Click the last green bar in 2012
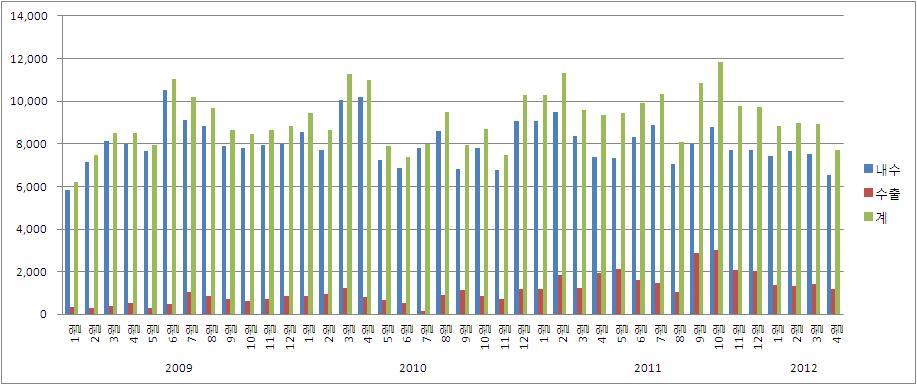This screenshot has width=917, height=385. (837, 232)
